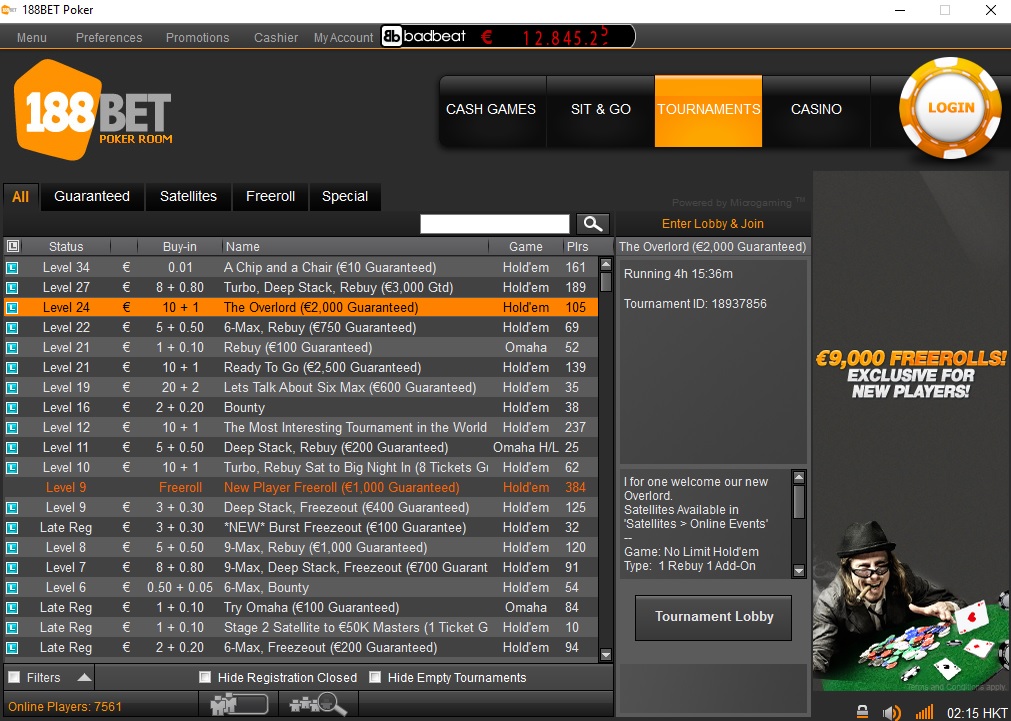Click the header column select-all icon
Screen dimensions: 1011x721
(x=12, y=246)
